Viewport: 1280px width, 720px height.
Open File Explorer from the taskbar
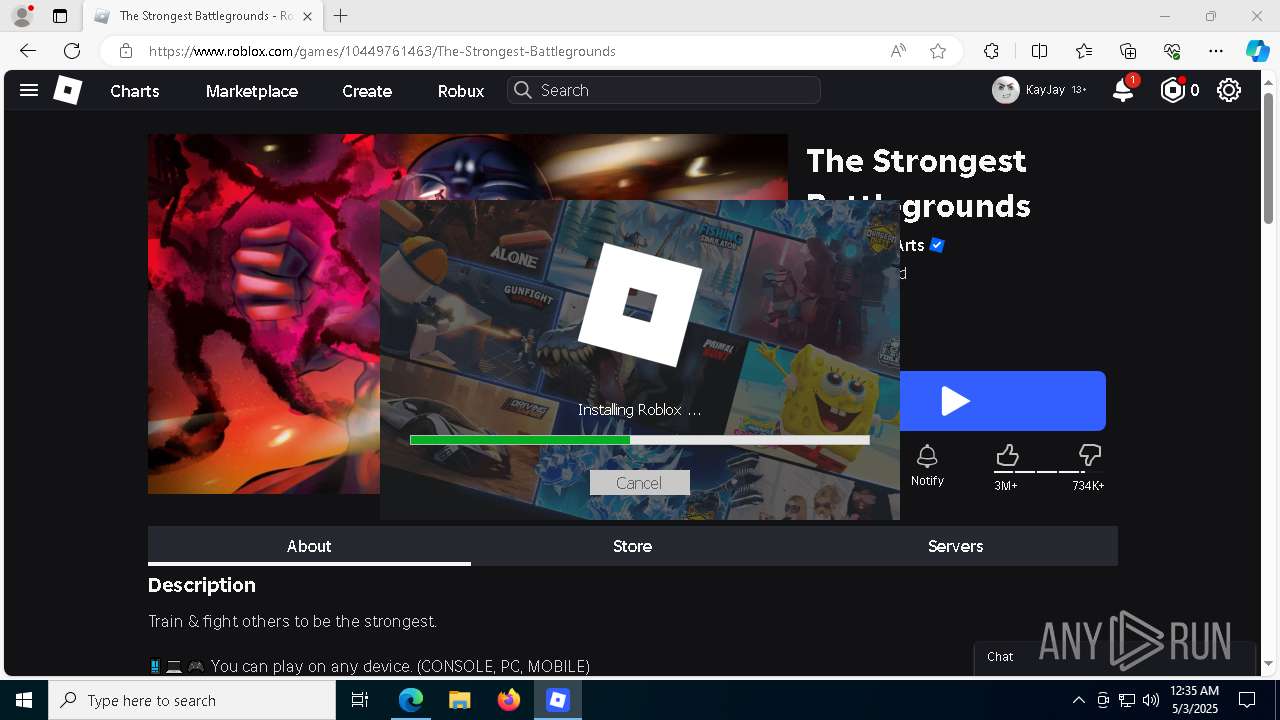[x=459, y=700]
